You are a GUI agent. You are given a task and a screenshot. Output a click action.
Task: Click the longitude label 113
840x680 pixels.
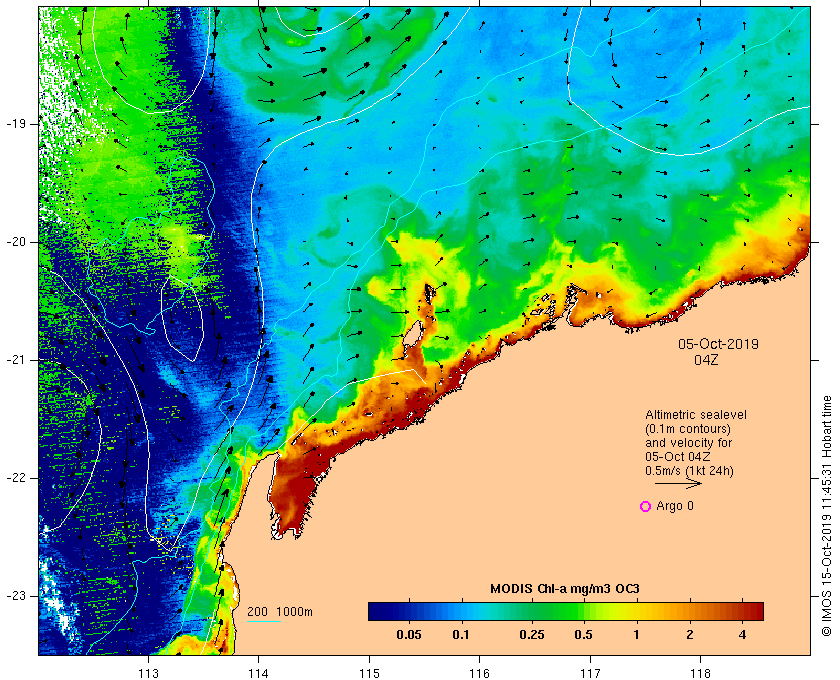[x=148, y=673]
